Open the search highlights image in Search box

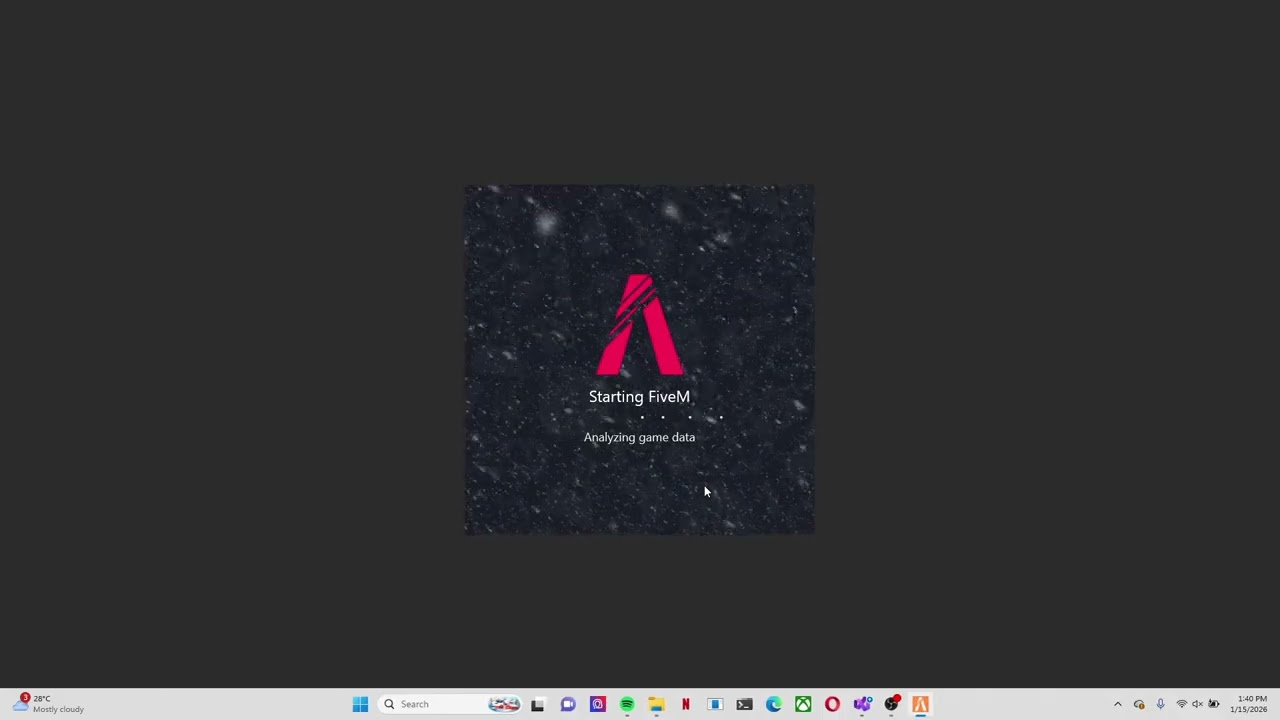click(x=504, y=704)
